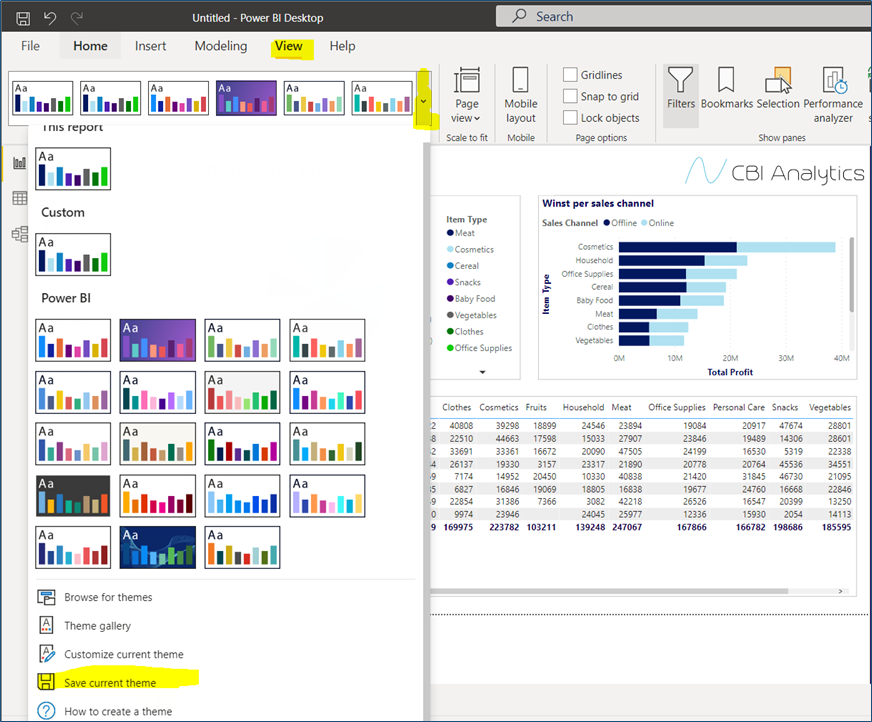Expand the themes gallery dropdown arrow

point(423,101)
